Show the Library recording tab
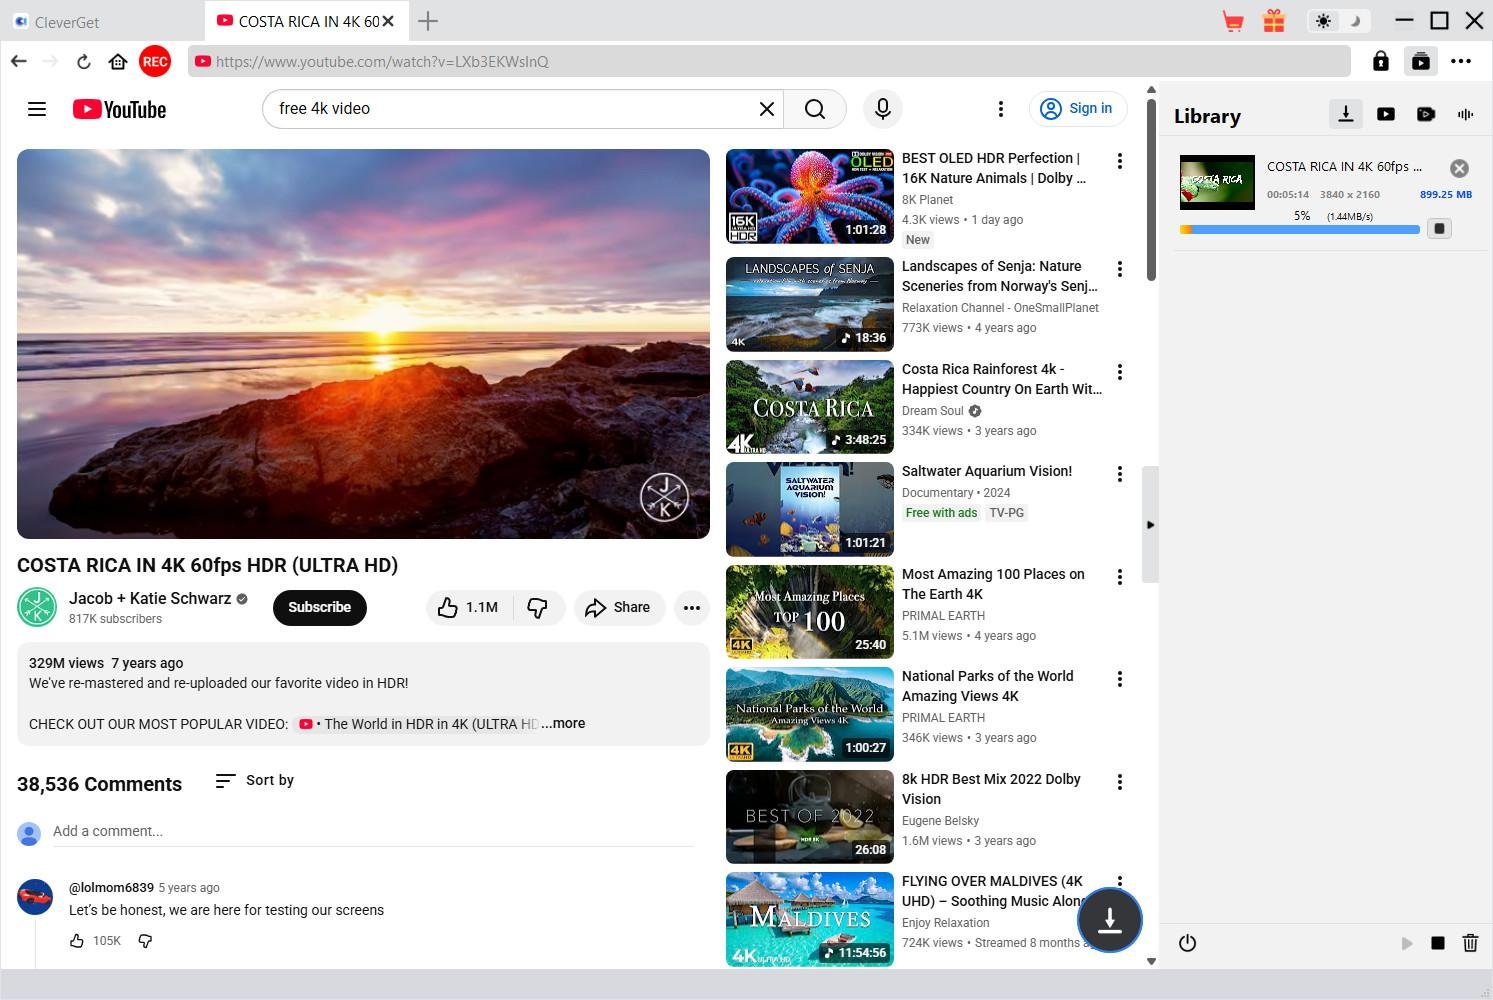This screenshot has height=1000, width=1493. coord(1426,114)
